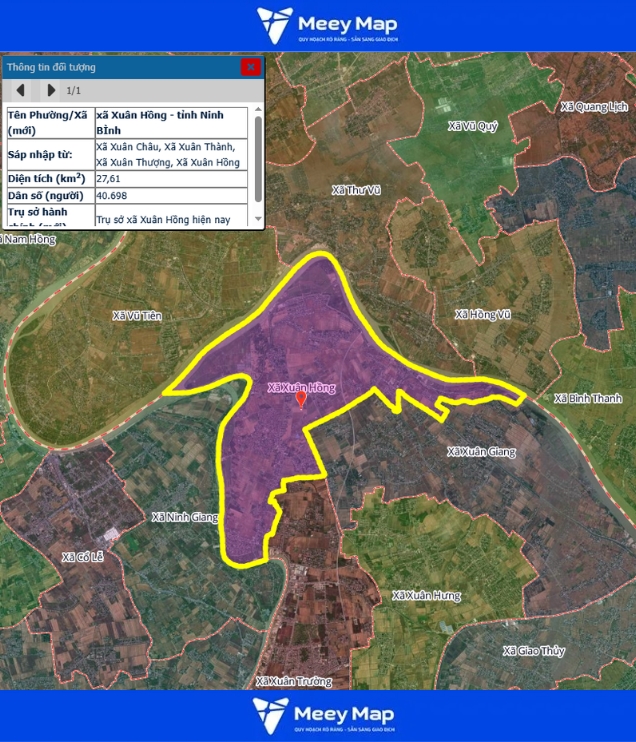Click the Thông tin đối tượng title bar

(120, 67)
